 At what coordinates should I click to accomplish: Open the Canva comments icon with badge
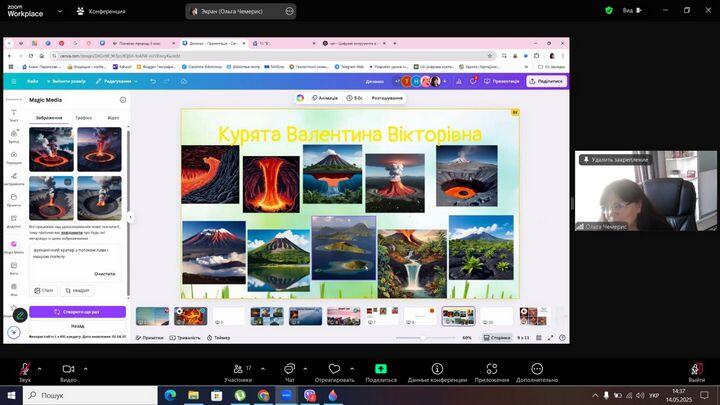tap(473, 81)
